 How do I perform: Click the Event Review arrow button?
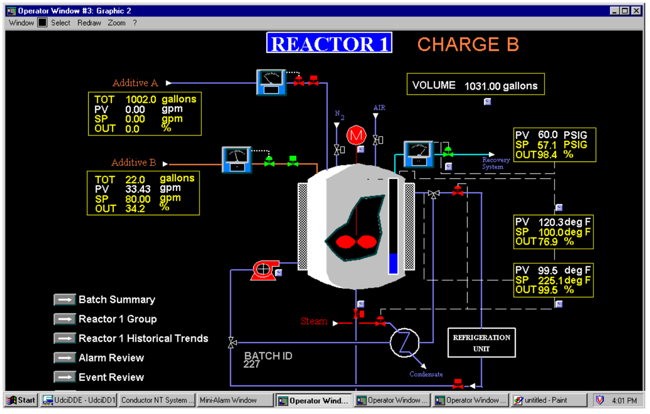[65, 377]
